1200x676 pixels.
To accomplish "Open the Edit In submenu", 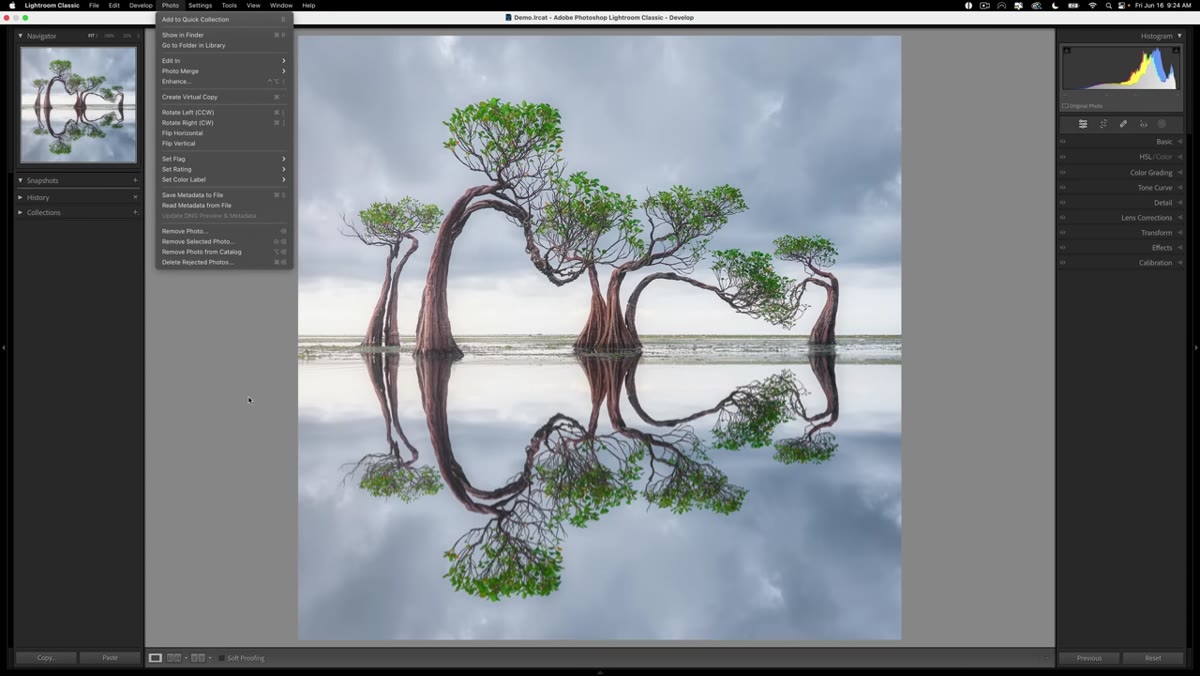I will click(x=224, y=61).
